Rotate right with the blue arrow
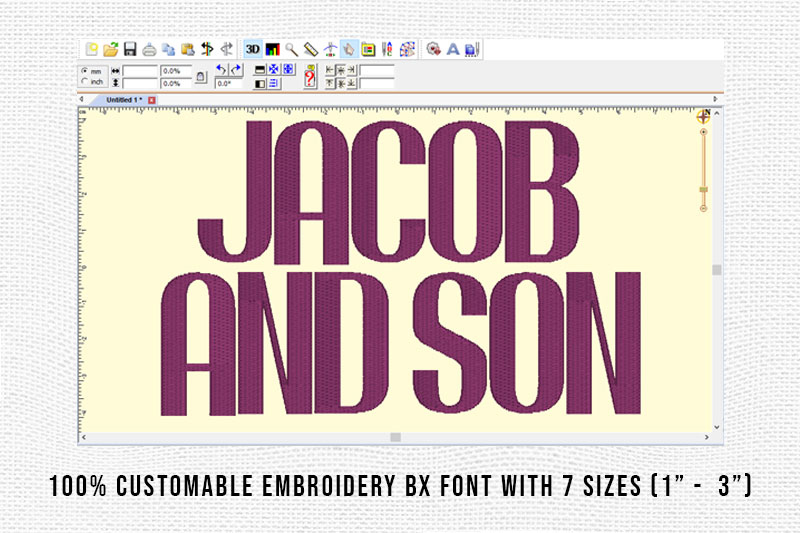Screen dimensions: 800x533 click(x=236, y=69)
